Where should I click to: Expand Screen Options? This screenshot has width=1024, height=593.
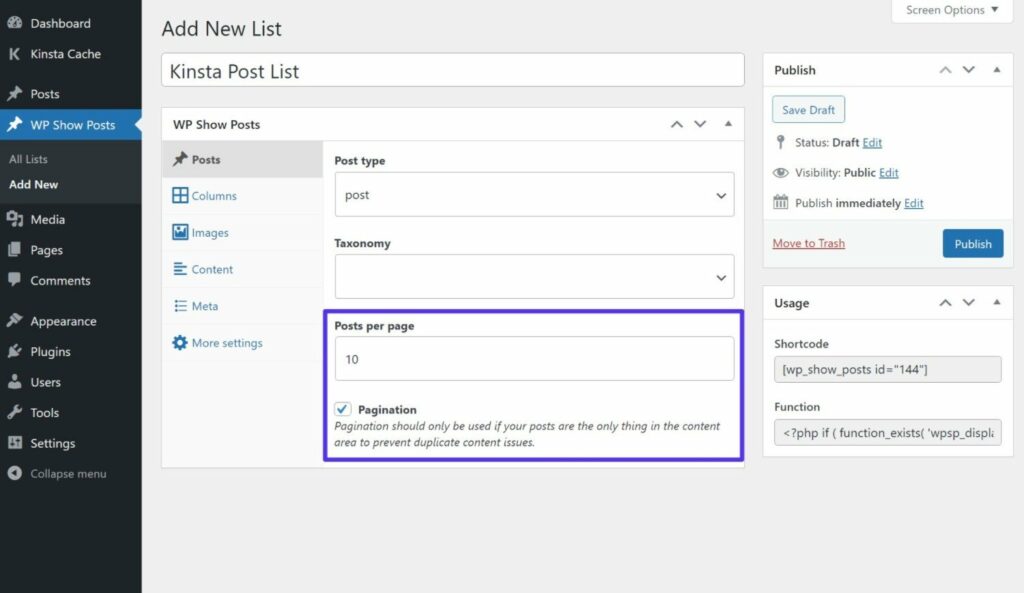point(949,10)
